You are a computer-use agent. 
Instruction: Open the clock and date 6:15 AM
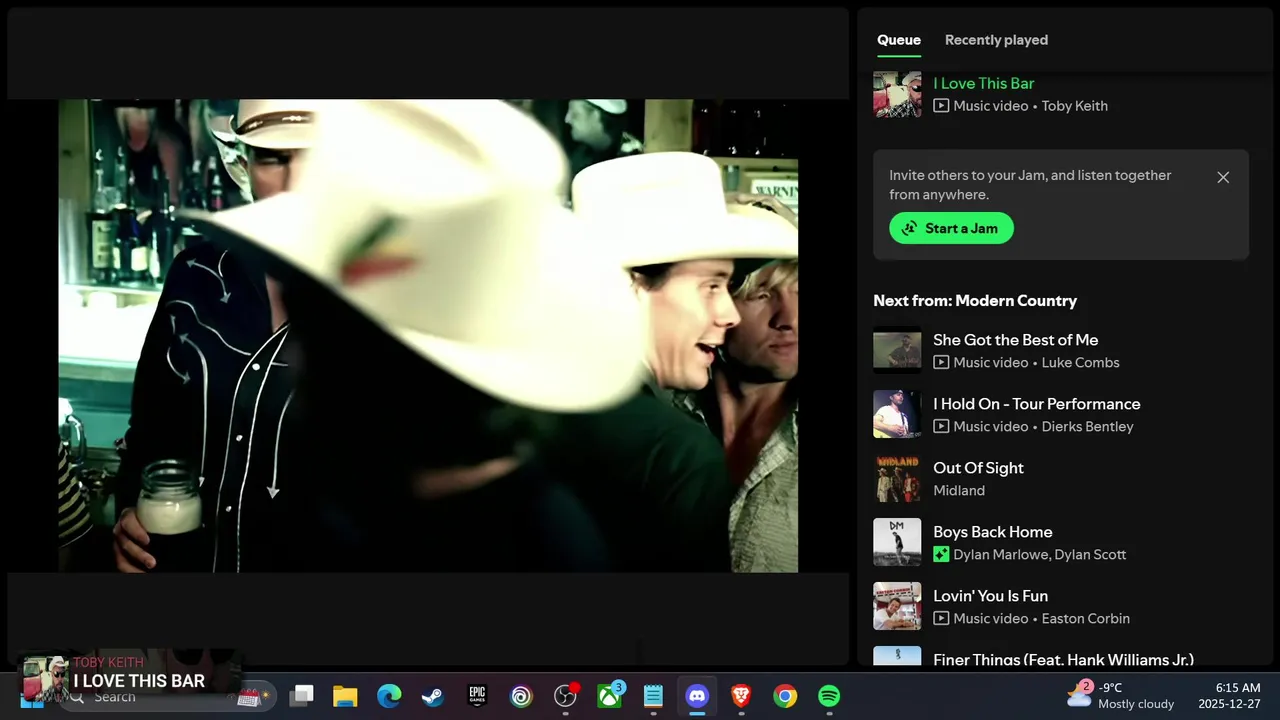point(1228,696)
